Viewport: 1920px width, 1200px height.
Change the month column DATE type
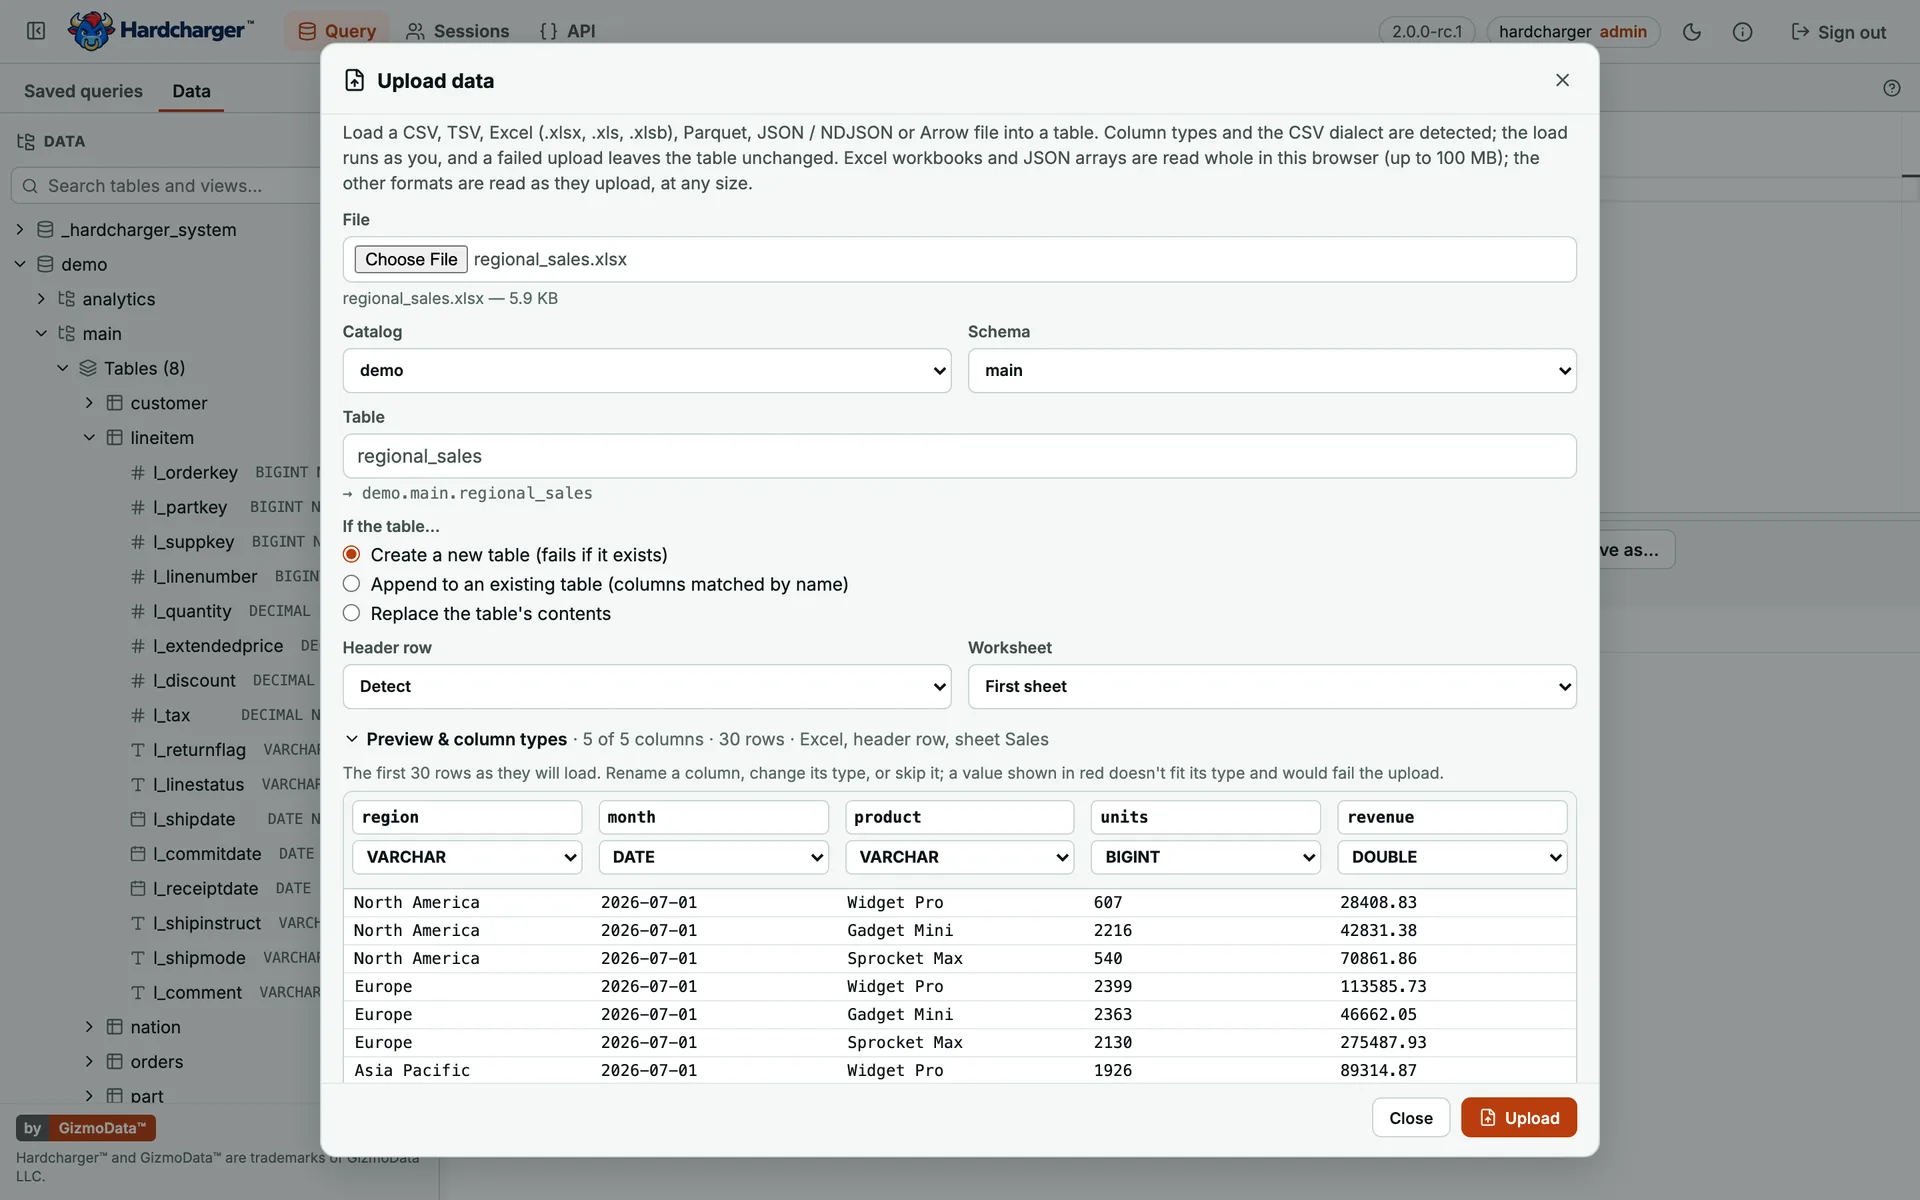713,857
